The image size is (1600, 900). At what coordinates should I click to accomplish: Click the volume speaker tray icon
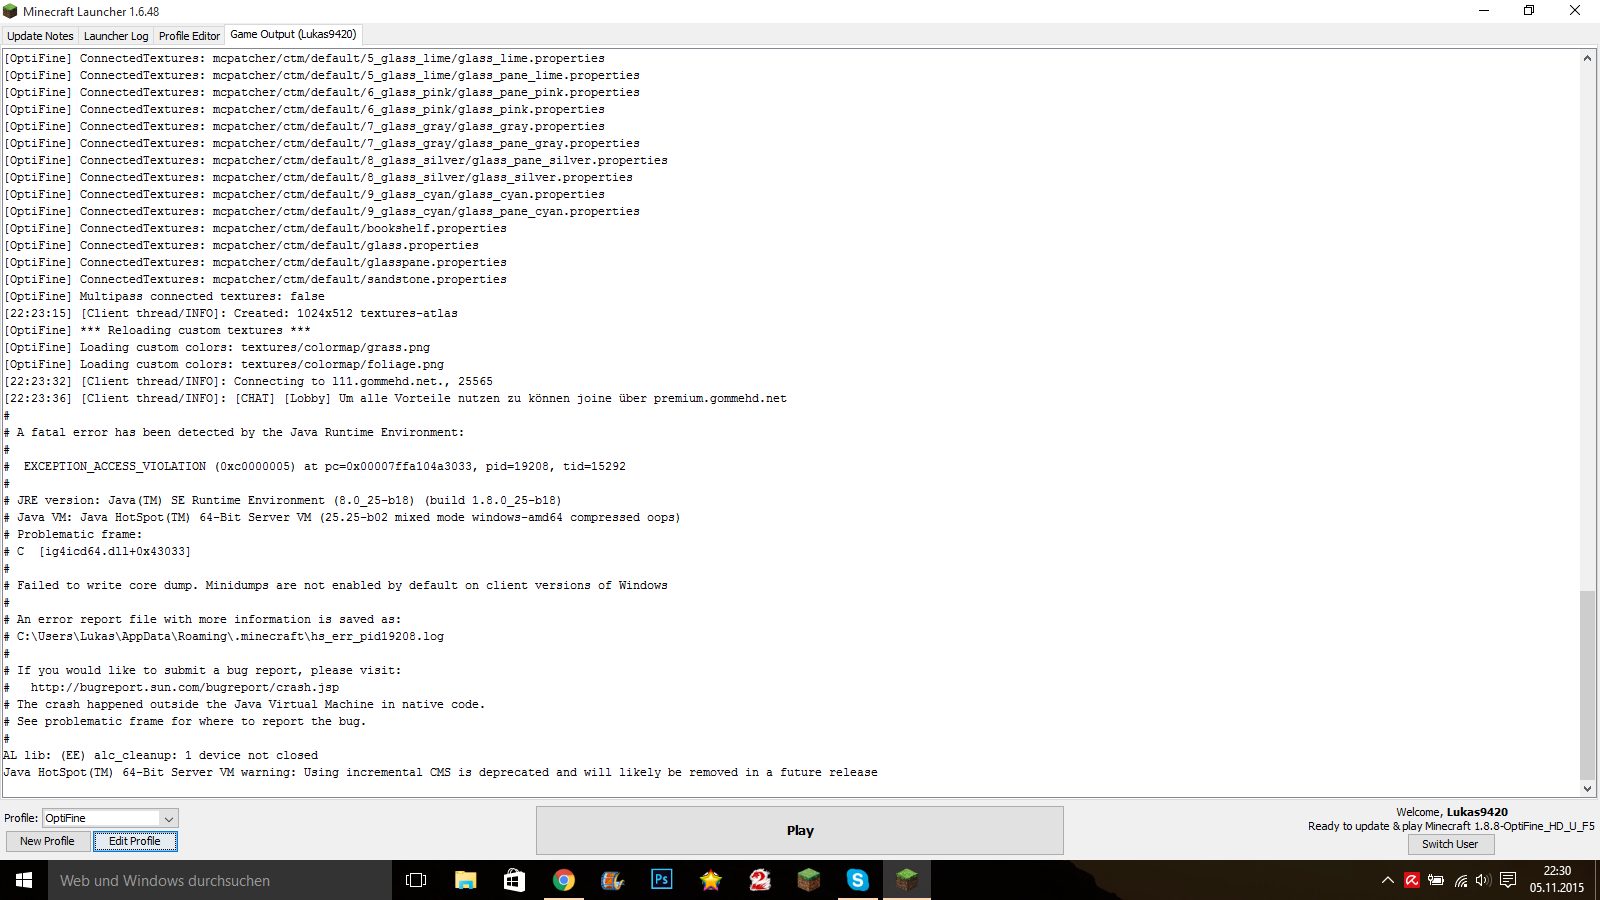[x=1483, y=881]
